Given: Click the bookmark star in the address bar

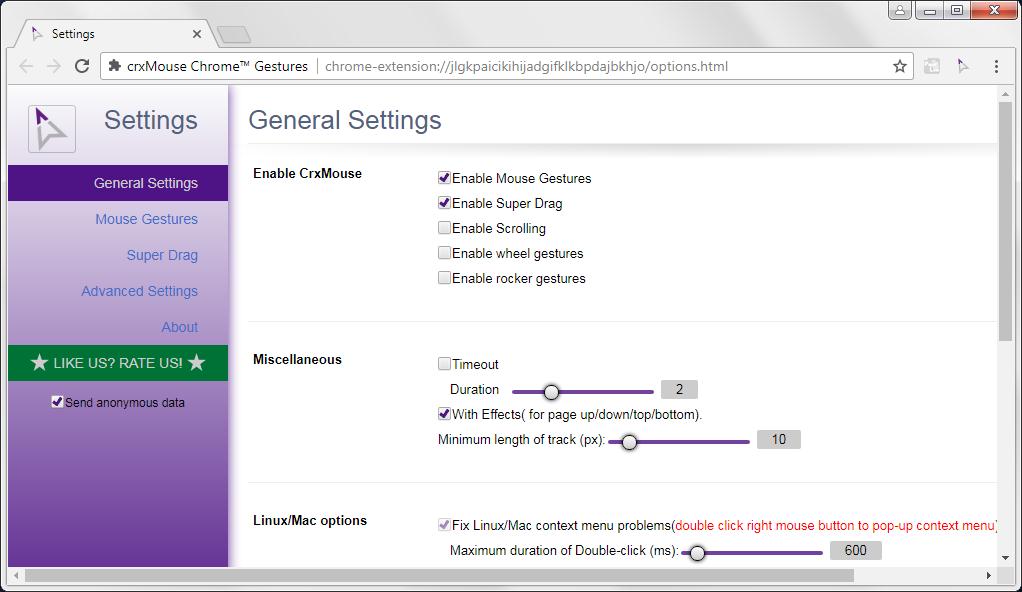Looking at the screenshot, I should [x=899, y=66].
